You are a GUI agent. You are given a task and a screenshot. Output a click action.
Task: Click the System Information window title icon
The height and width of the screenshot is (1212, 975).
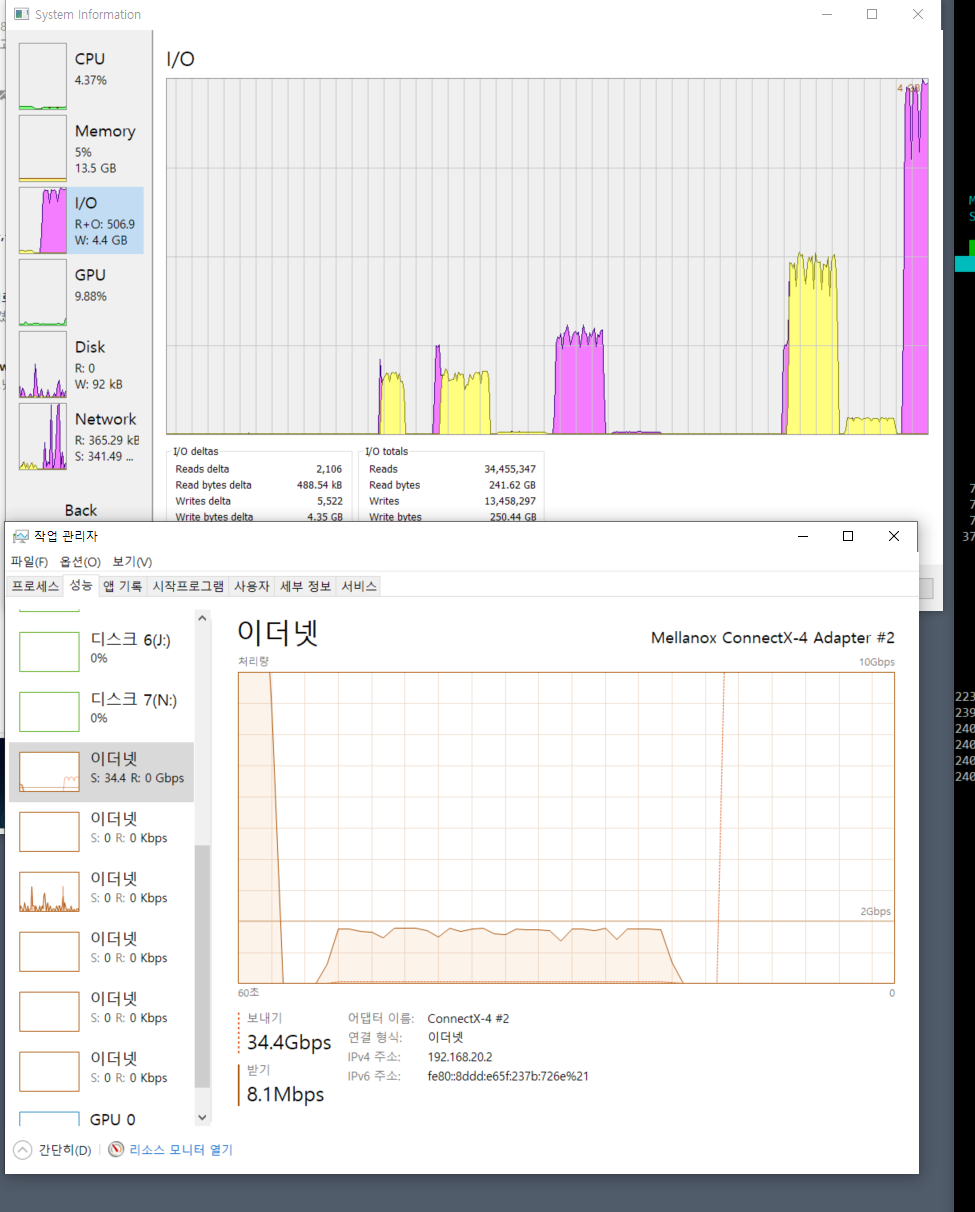(x=21, y=15)
